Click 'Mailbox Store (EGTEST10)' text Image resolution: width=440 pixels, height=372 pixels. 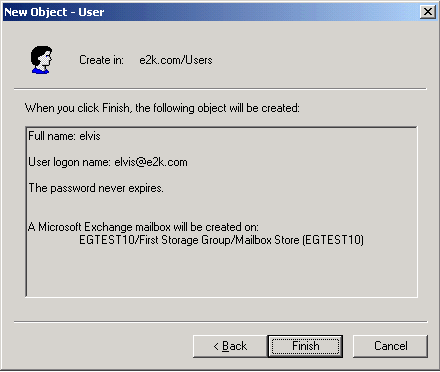(299, 240)
